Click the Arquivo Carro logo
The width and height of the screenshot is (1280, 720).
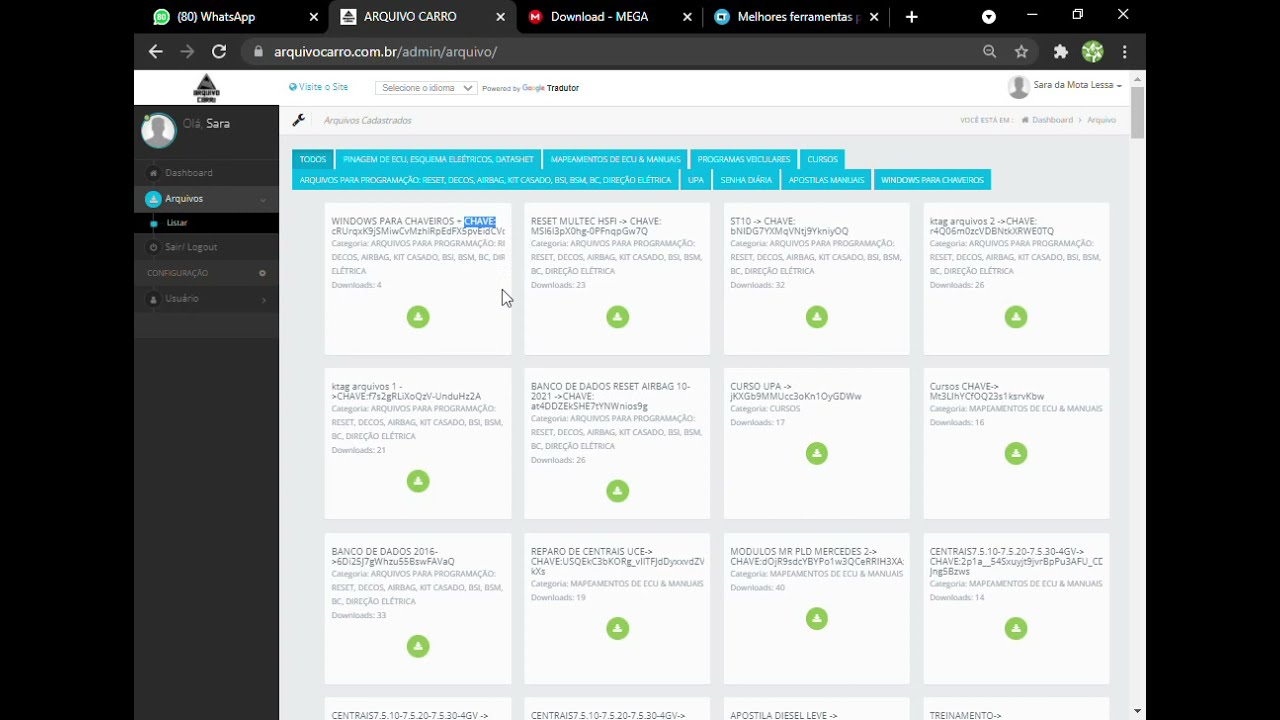click(x=206, y=88)
